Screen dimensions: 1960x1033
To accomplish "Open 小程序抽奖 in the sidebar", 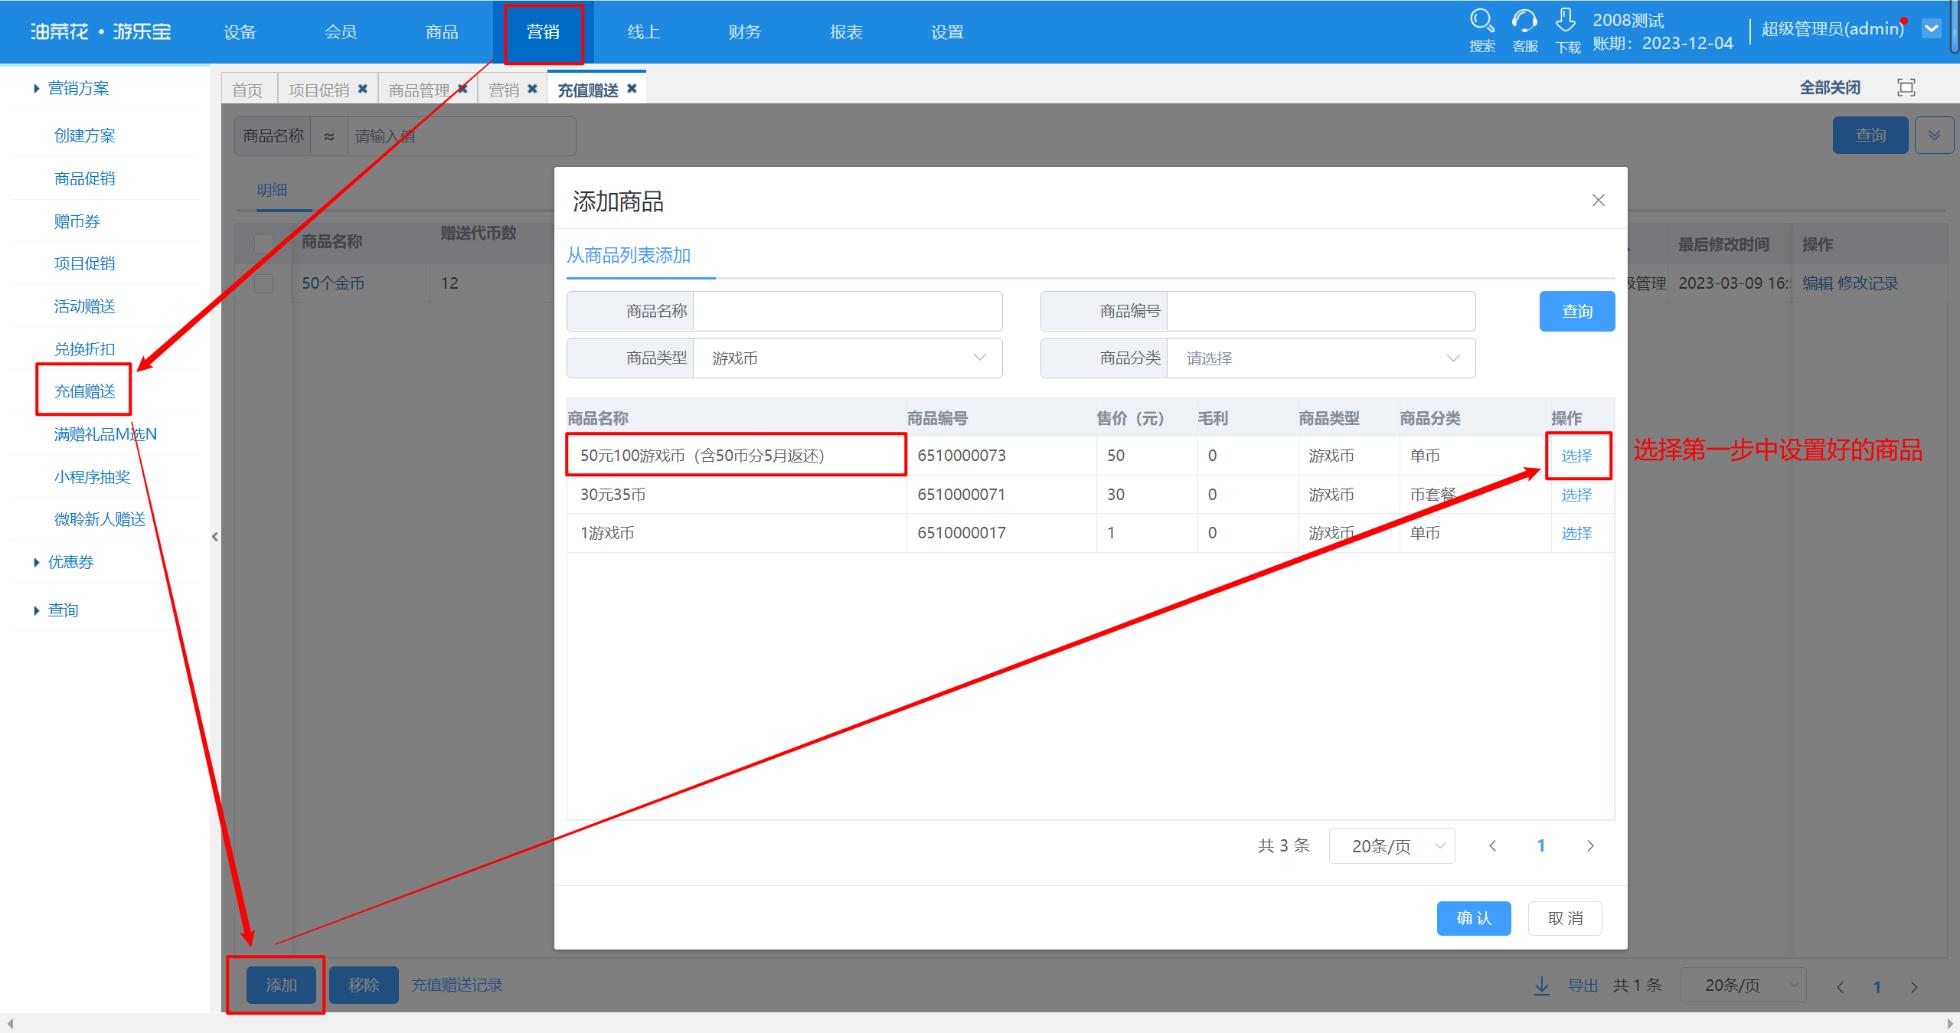I will (x=92, y=477).
